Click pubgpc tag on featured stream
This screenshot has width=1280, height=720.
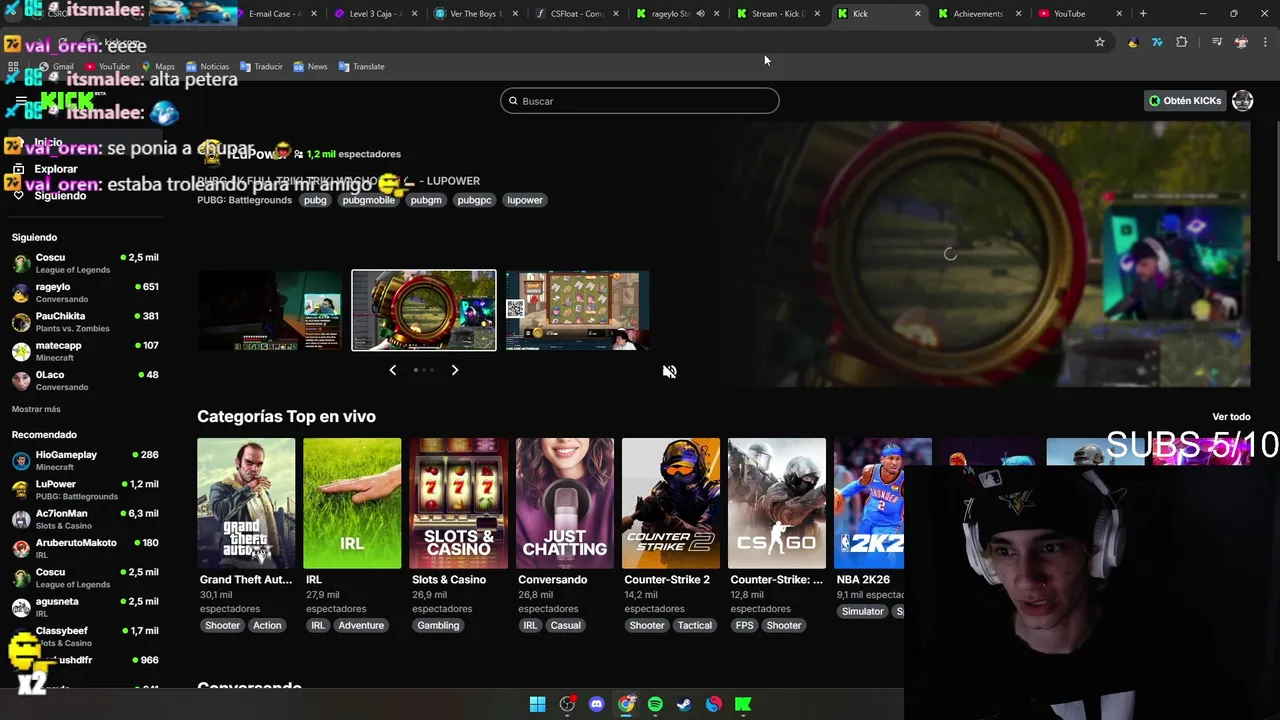coord(474,200)
